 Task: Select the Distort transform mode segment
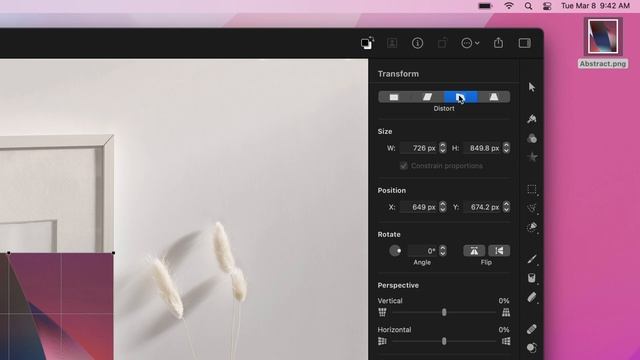click(460, 97)
